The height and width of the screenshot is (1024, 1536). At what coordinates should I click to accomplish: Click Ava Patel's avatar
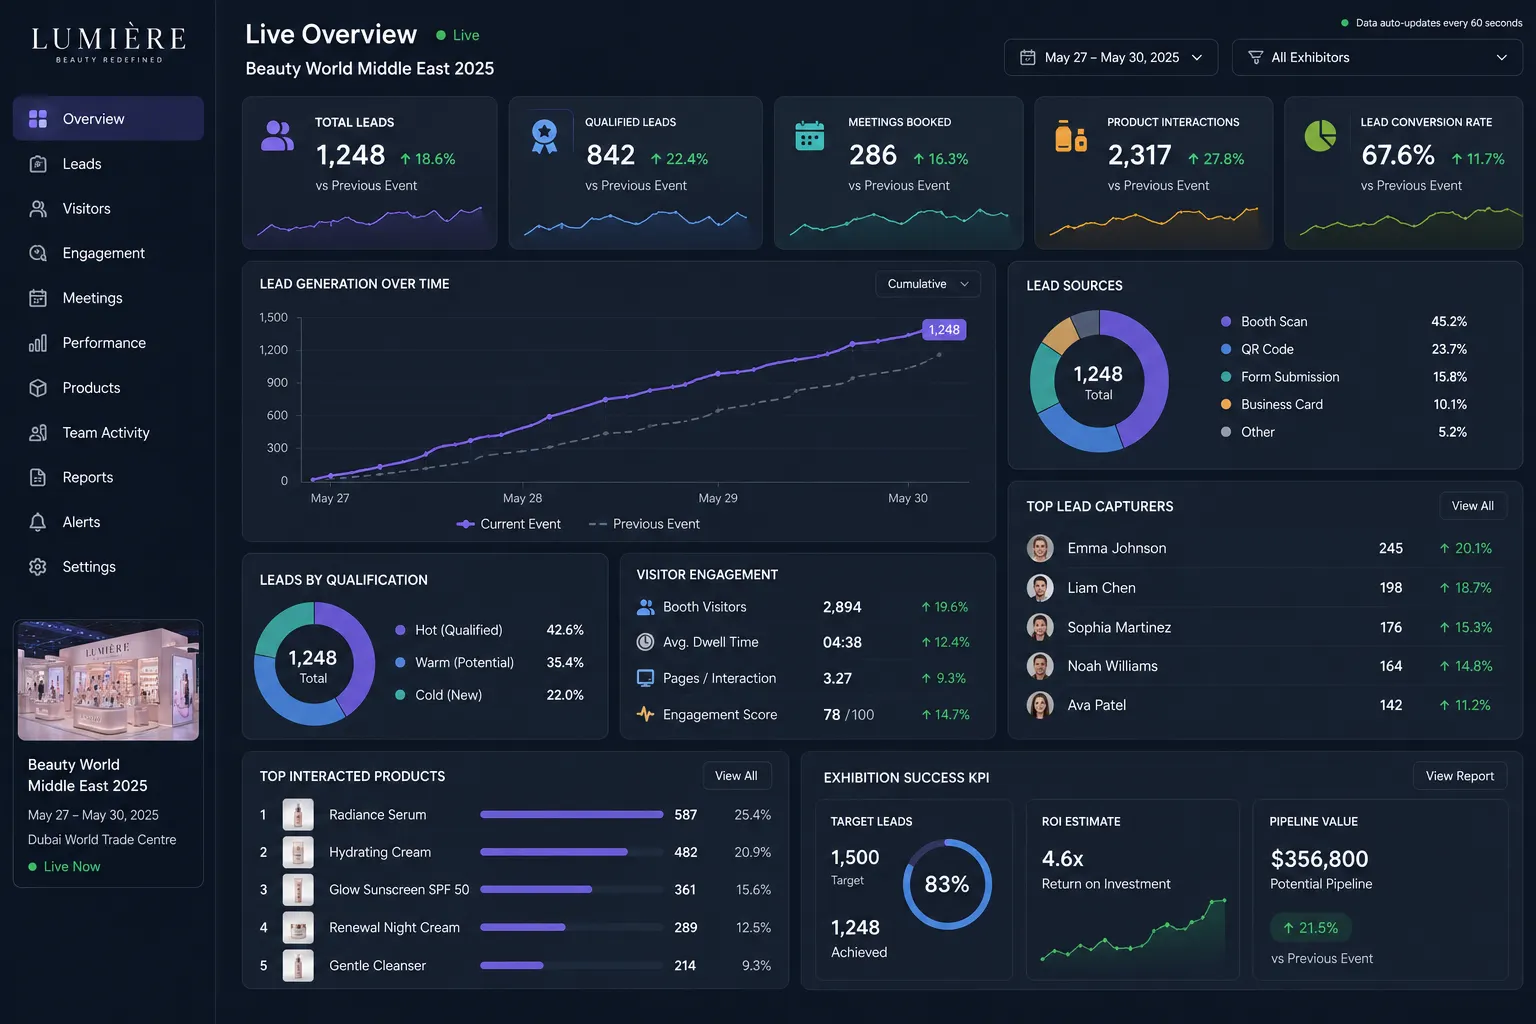tap(1040, 705)
